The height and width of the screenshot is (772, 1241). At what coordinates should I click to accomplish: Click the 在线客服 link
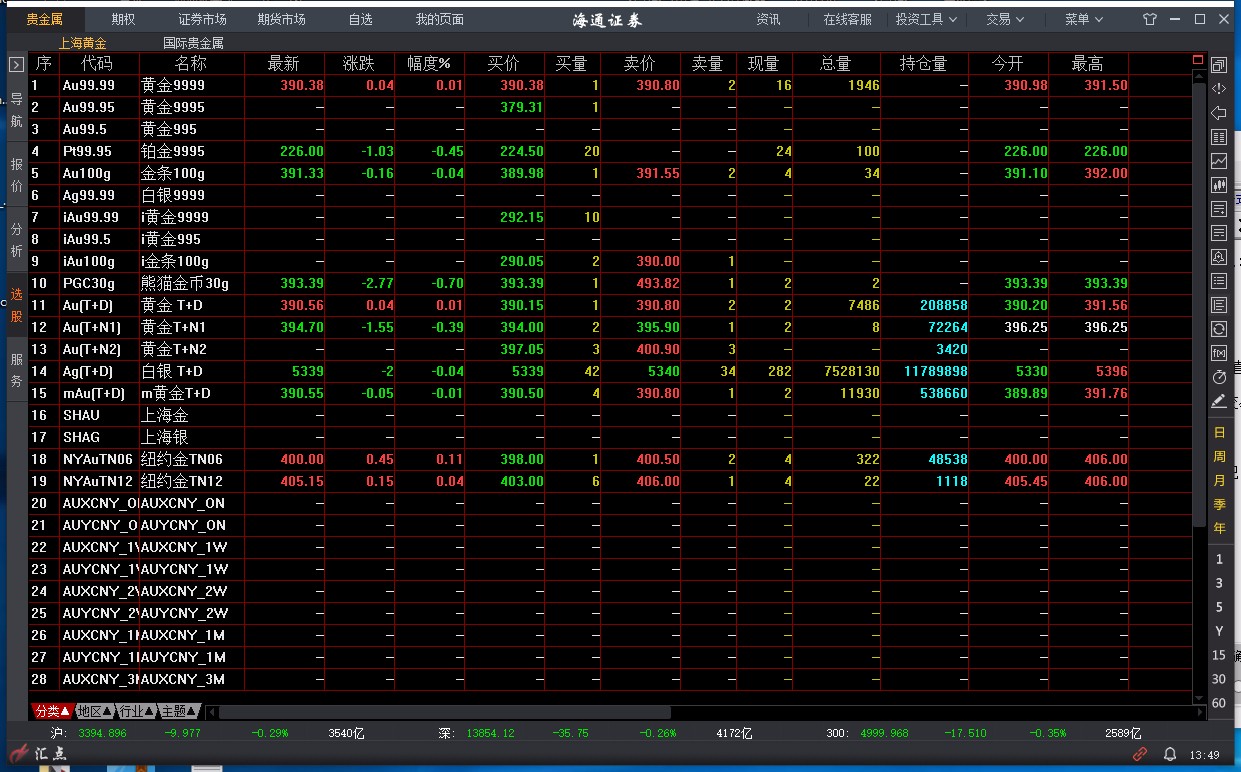click(847, 19)
